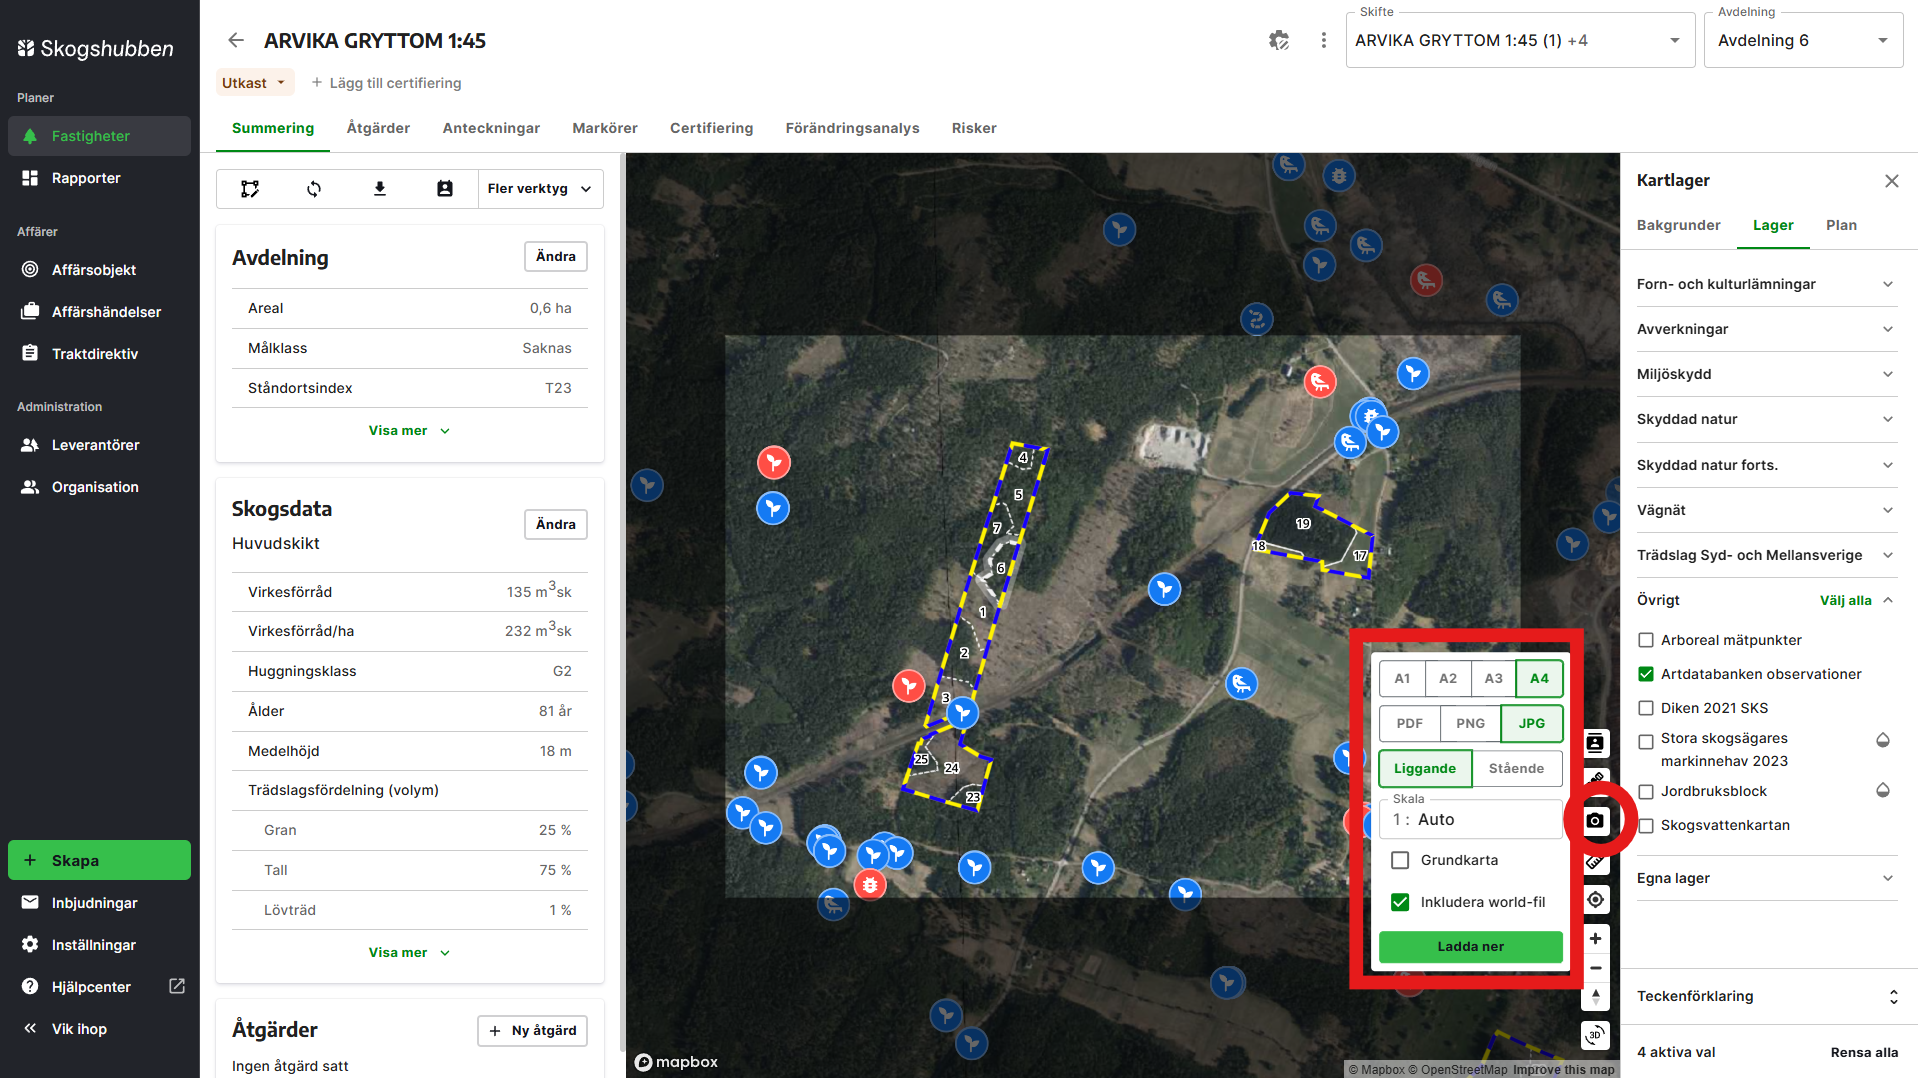The width and height of the screenshot is (1918, 1078).
Task: Open Rapporter in the sidebar
Action: point(99,178)
